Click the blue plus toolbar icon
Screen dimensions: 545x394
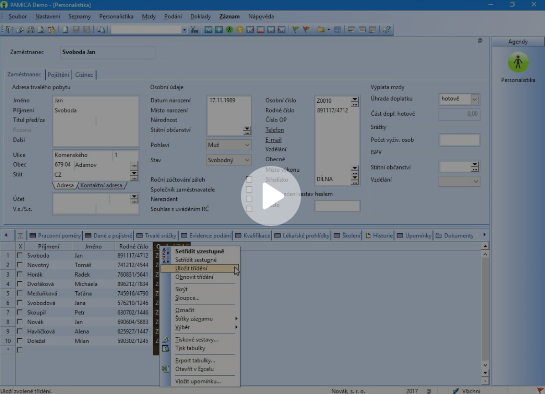pos(219,30)
